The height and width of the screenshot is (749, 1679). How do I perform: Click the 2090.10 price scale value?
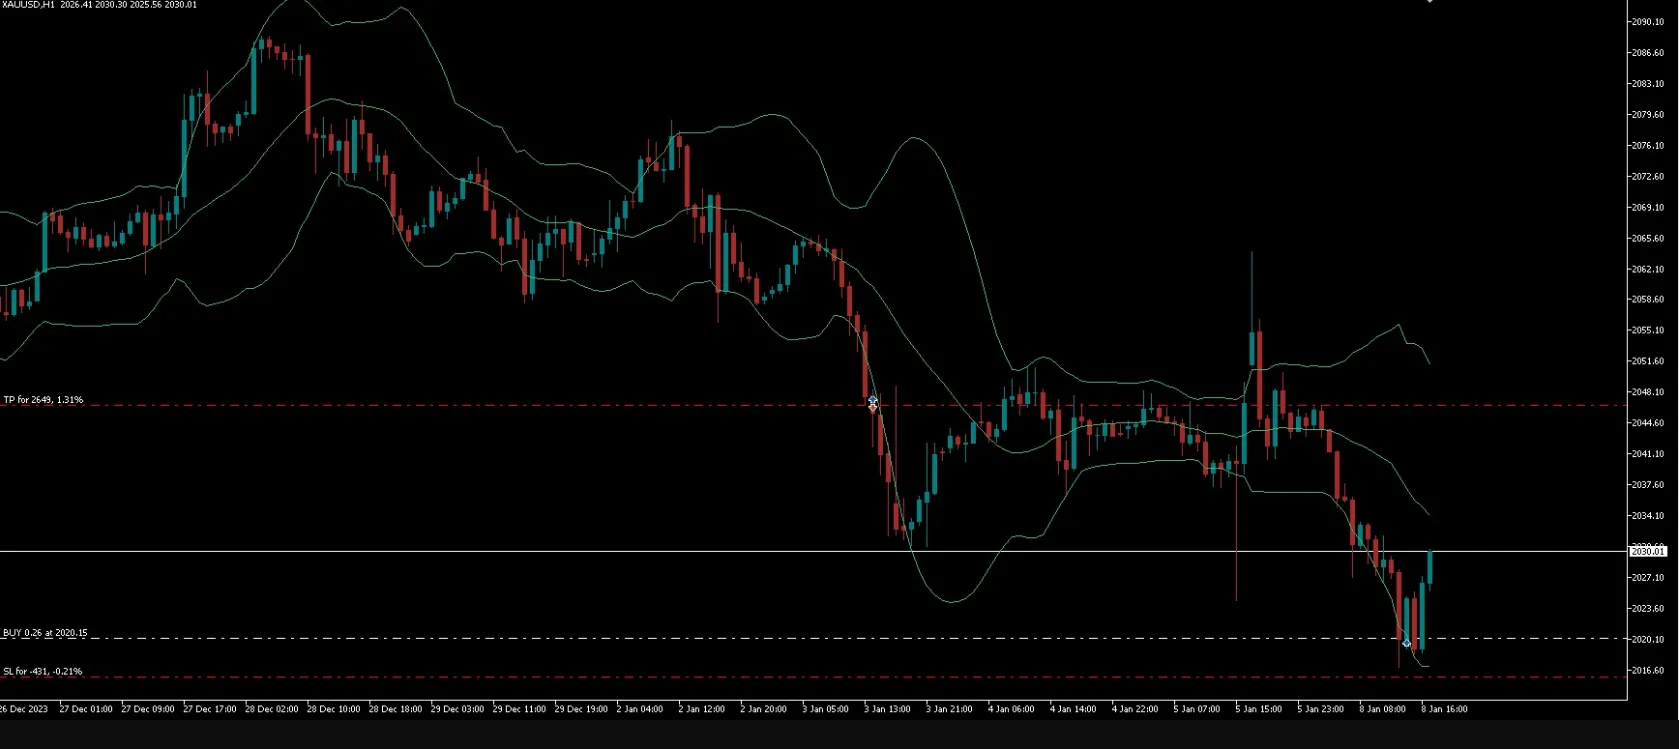click(1648, 22)
